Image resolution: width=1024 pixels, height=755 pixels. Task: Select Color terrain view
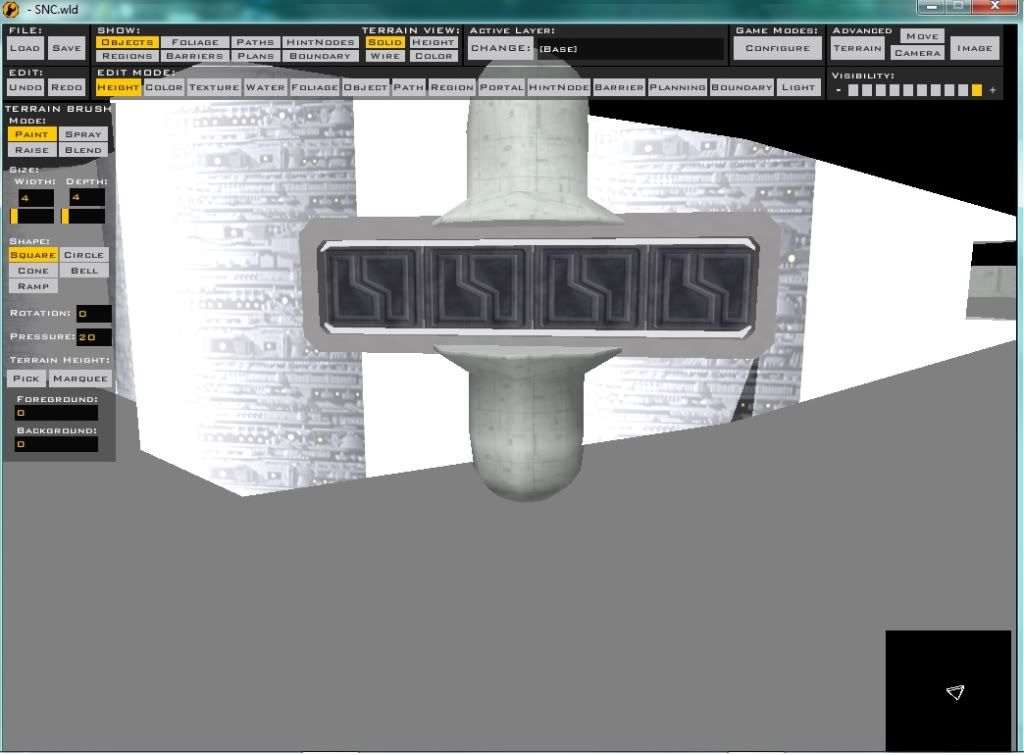coord(433,56)
